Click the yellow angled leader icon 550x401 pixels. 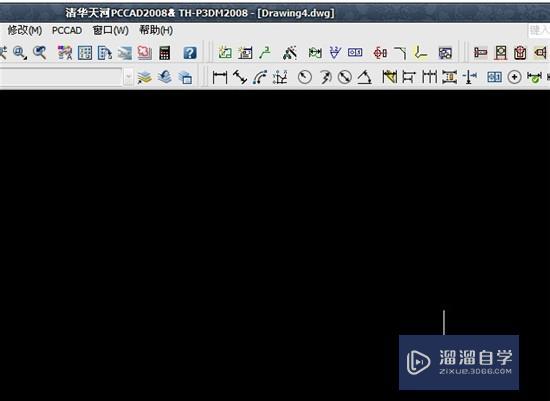coord(420,53)
